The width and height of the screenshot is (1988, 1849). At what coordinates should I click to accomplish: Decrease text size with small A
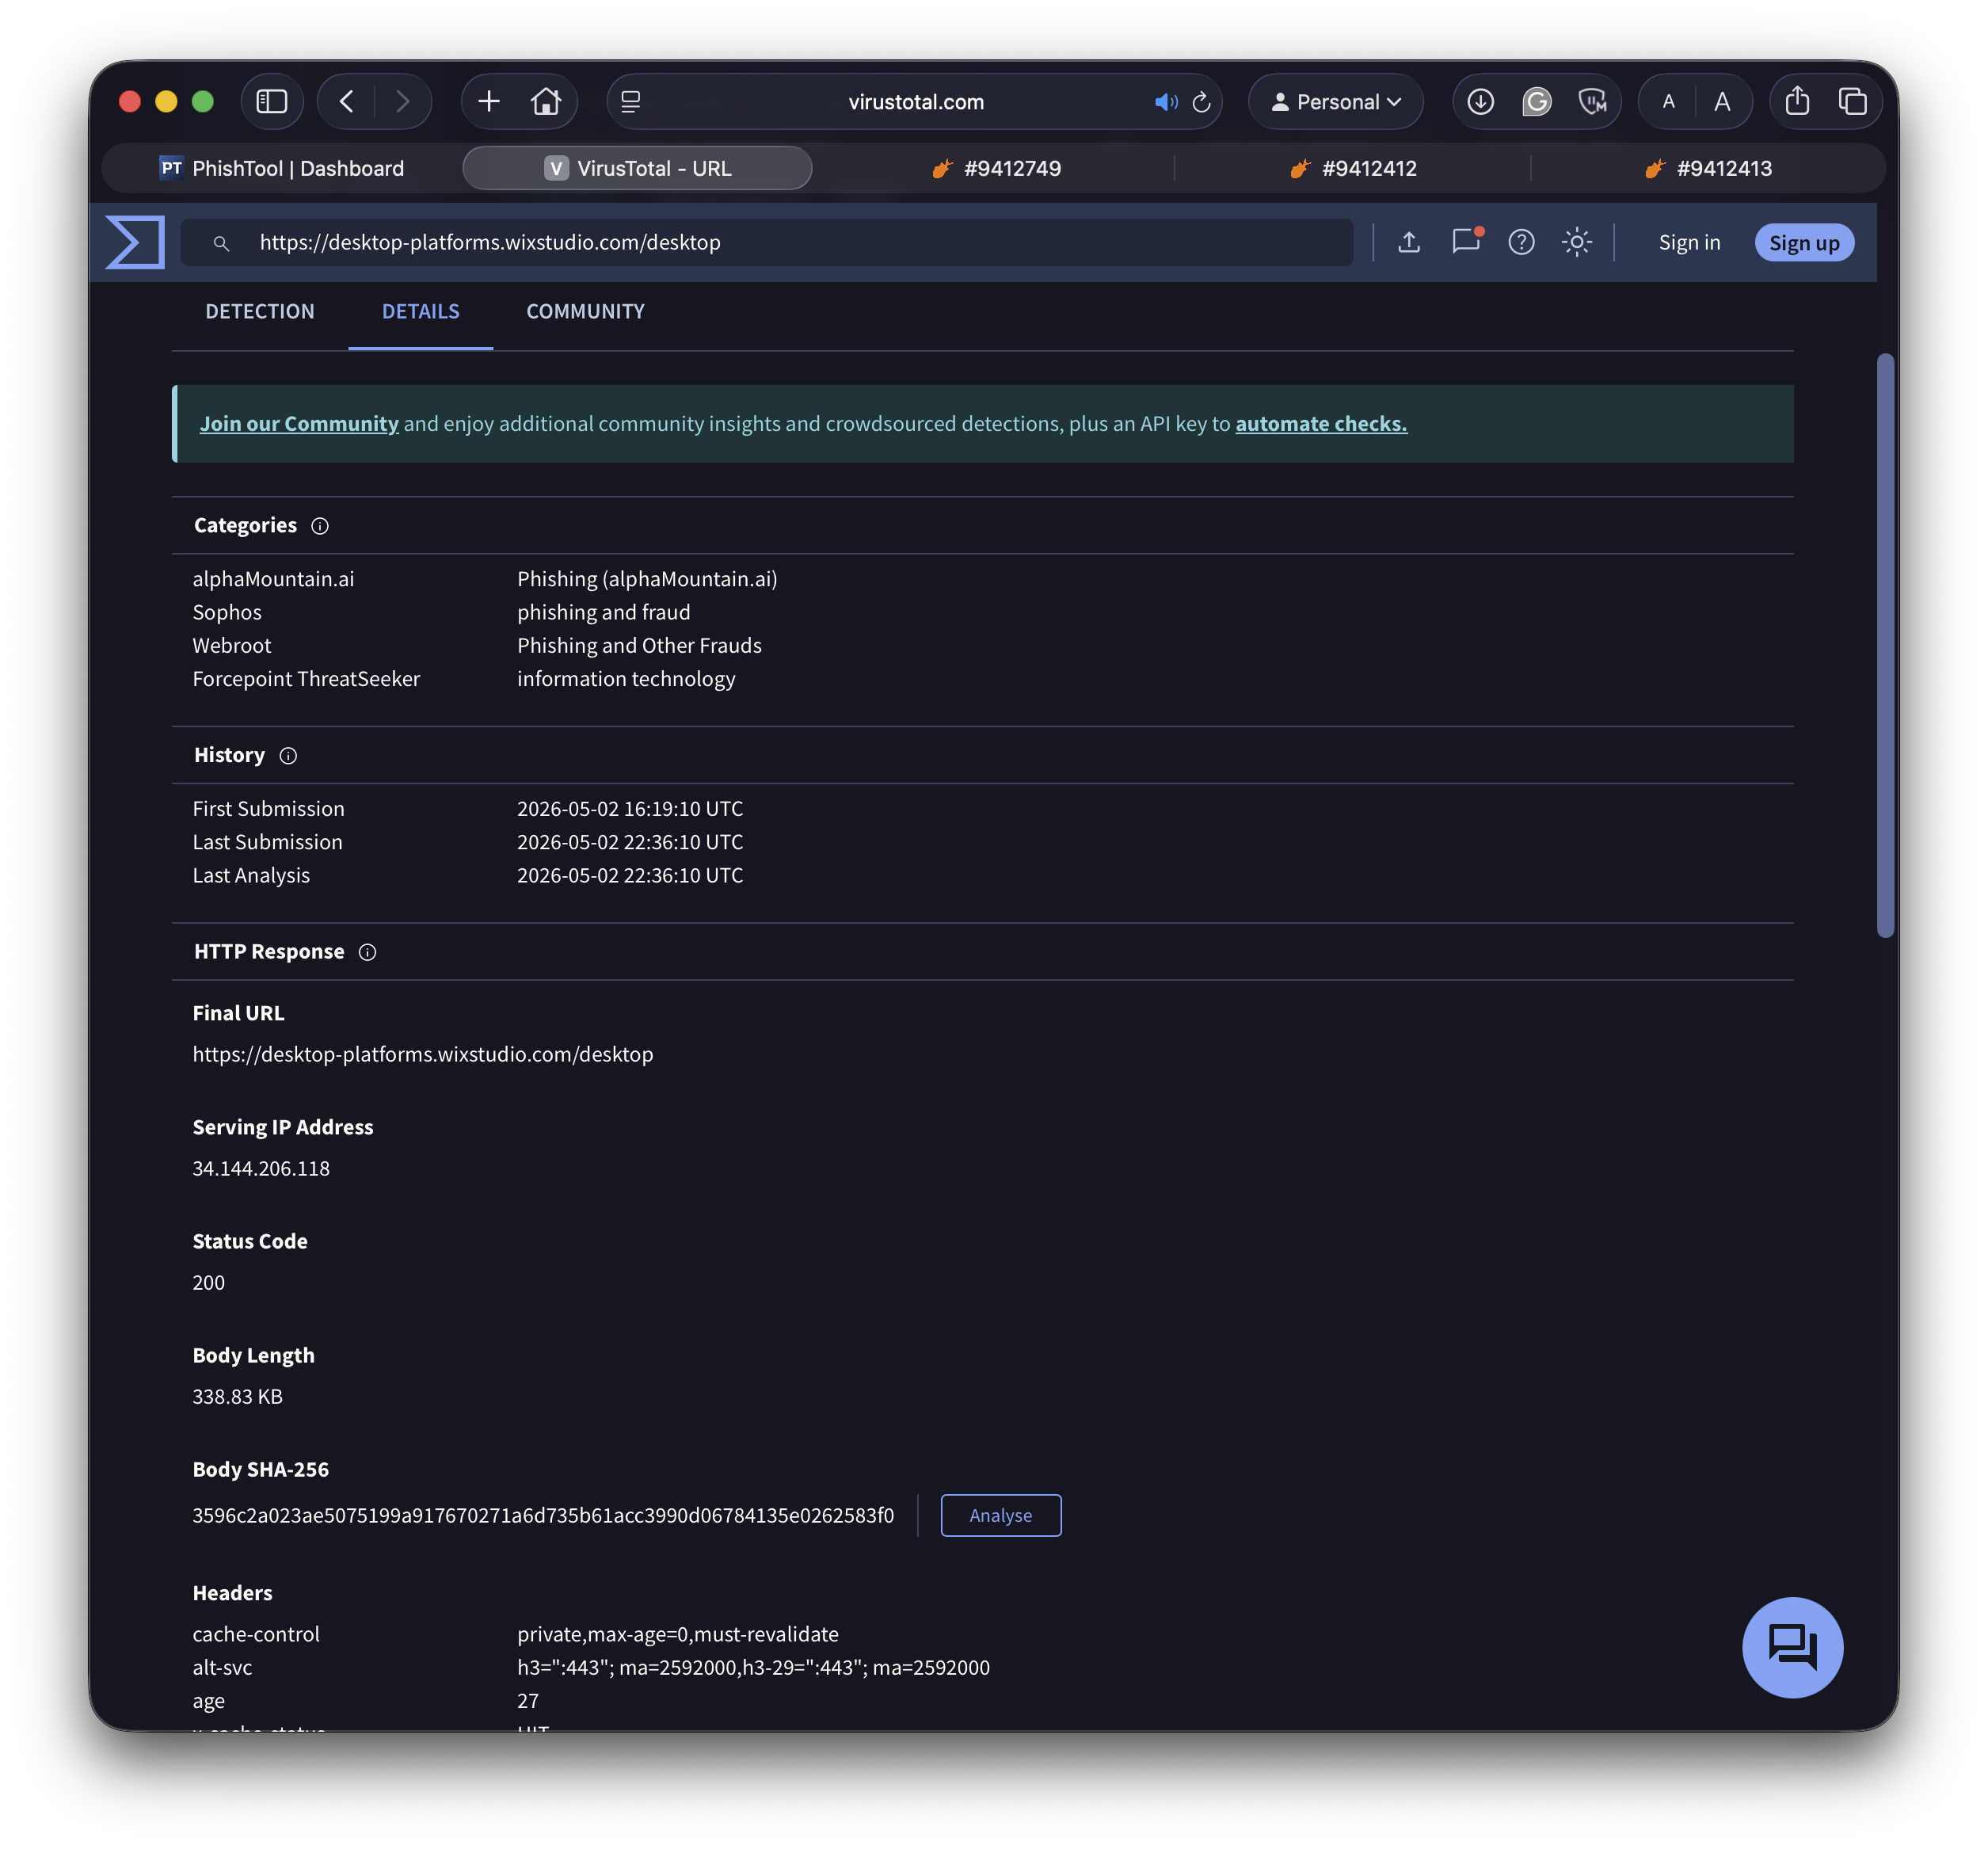point(1668,101)
